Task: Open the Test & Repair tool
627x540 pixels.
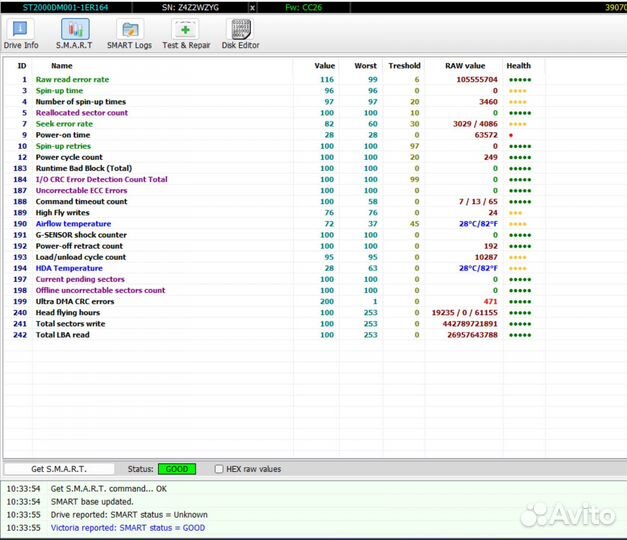Action: point(186,34)
